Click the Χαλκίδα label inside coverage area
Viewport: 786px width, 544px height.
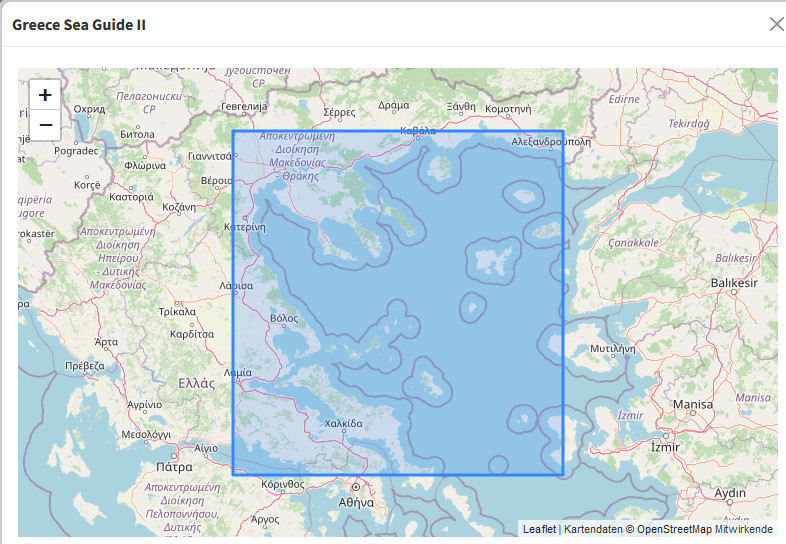coord(343,424)
